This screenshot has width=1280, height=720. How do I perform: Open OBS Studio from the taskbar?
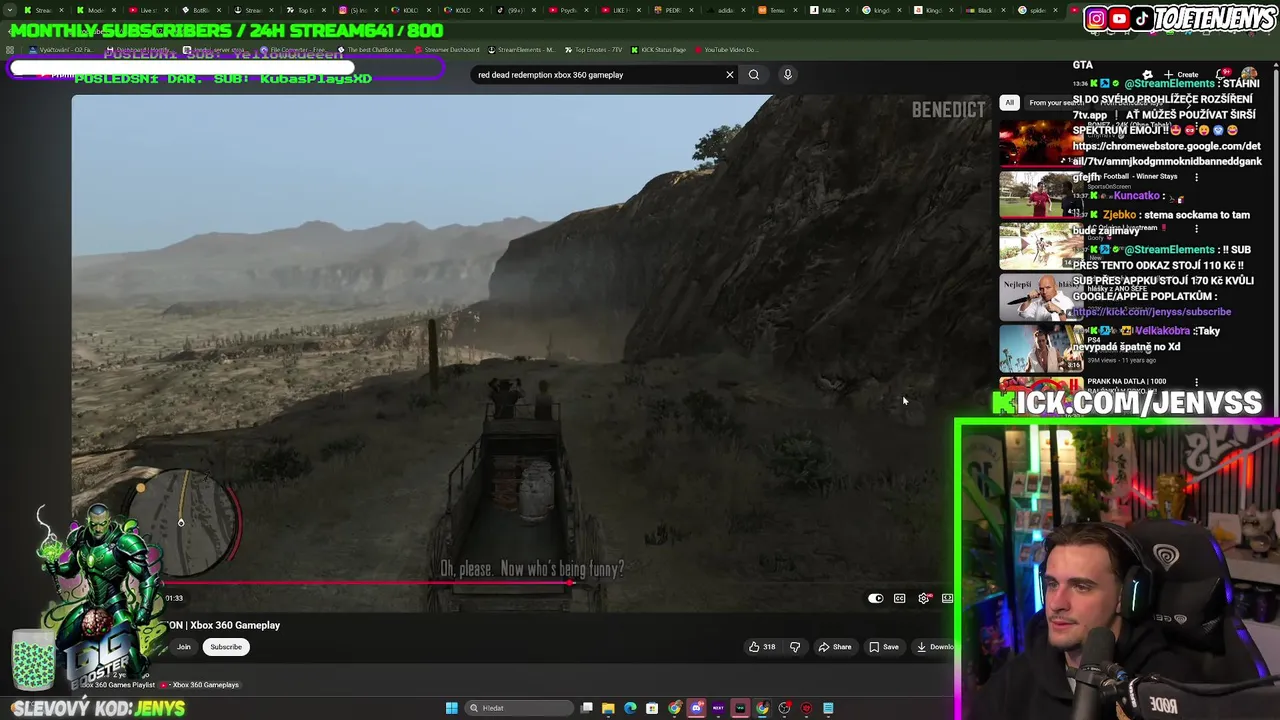point(784,708)
